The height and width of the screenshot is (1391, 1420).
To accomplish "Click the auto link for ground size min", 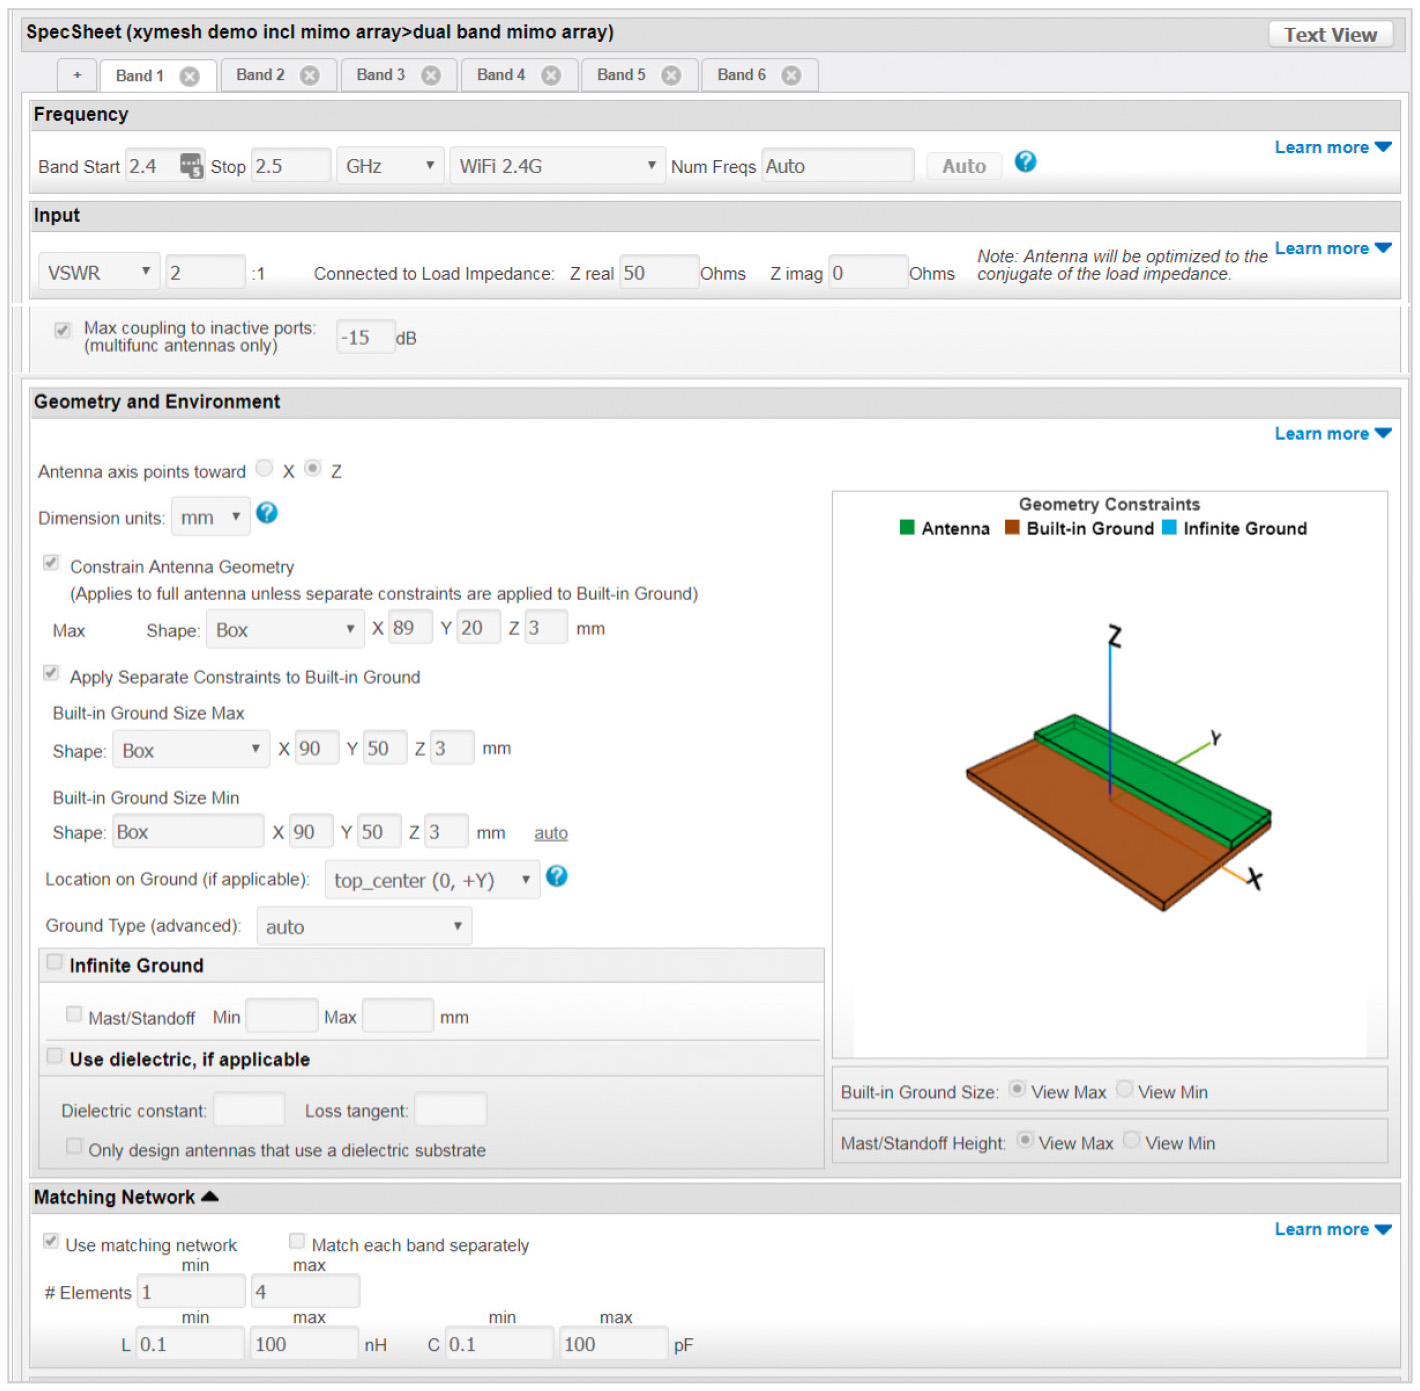I will 550,834.
